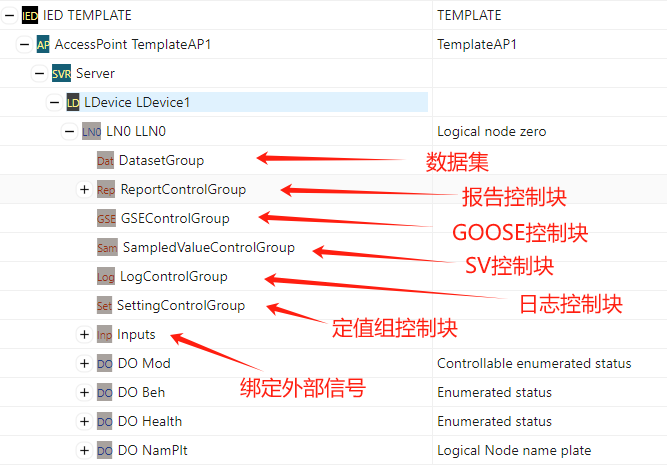Click the Rep icon of ReportControlGroup
The image size is (667, 465).
[x=106, y=189]
